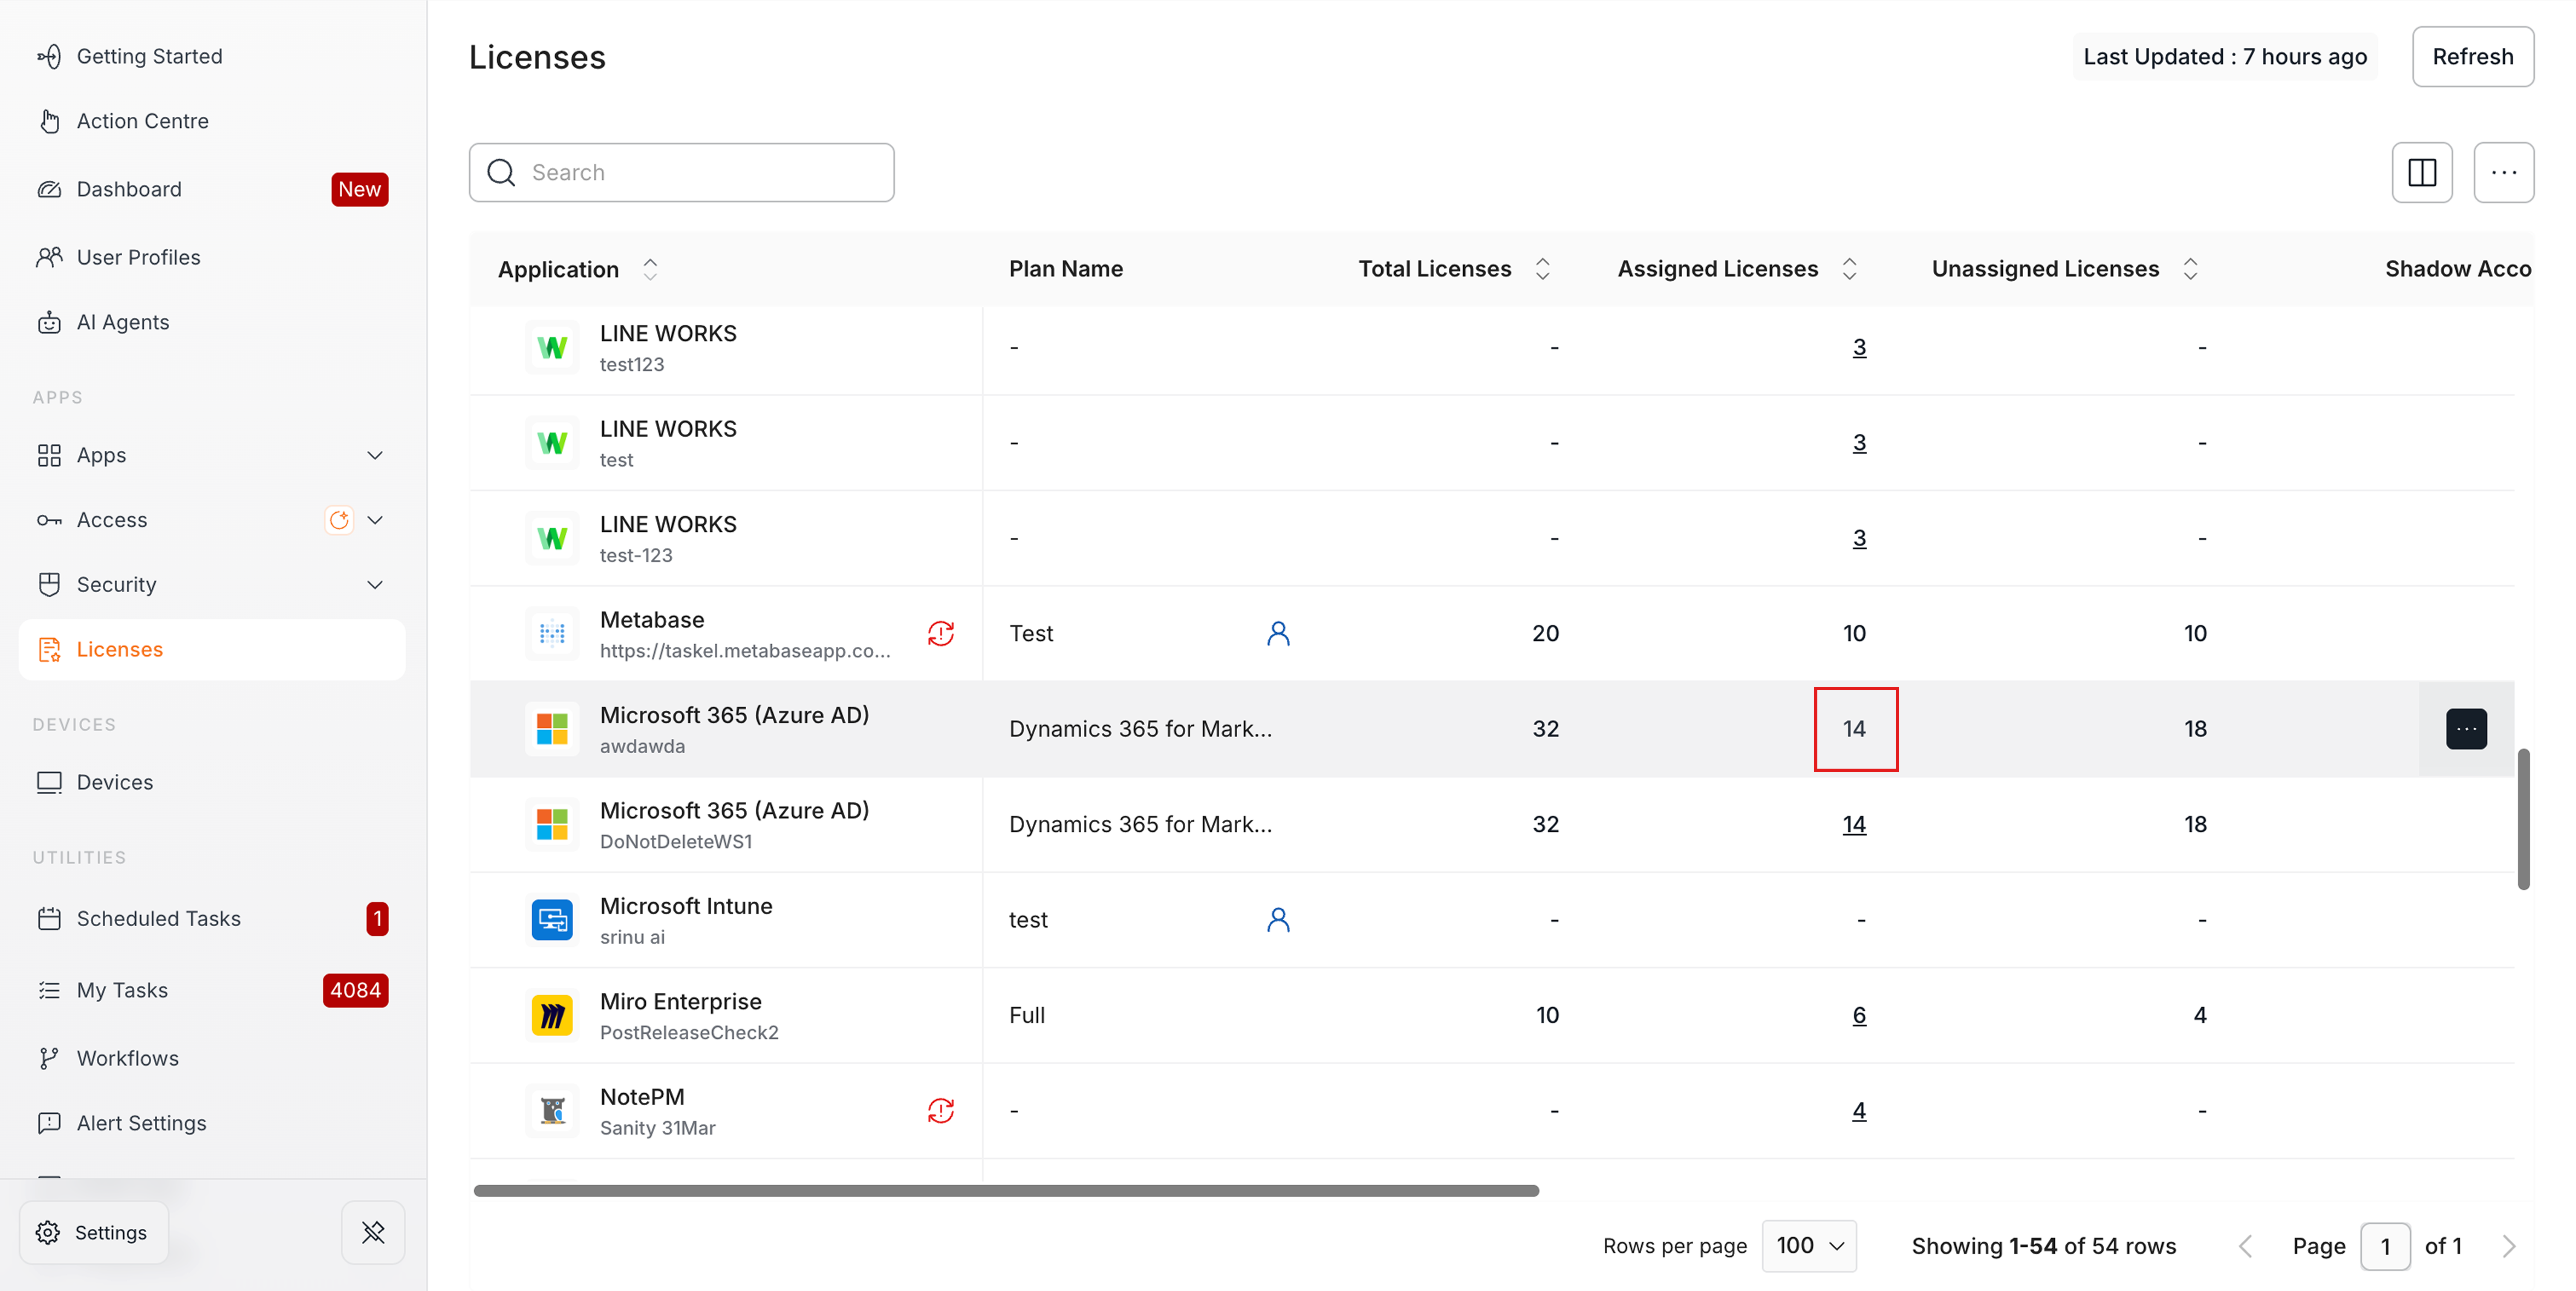Viewport: 2576px width, 1291px height.
Task: Click the unpin sidebar icon button
Action: pos(373,1232)
